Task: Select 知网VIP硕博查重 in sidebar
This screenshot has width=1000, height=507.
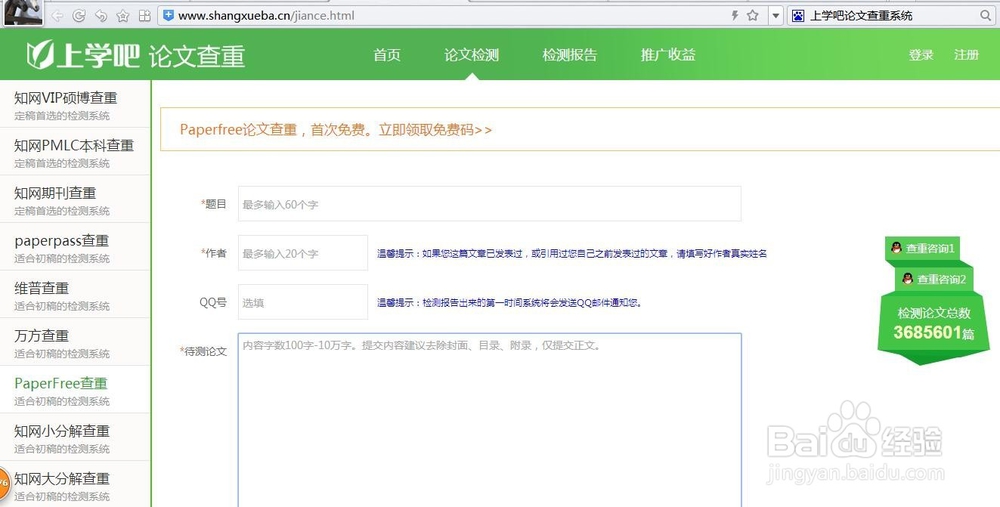Action: (x=75, y=104)
